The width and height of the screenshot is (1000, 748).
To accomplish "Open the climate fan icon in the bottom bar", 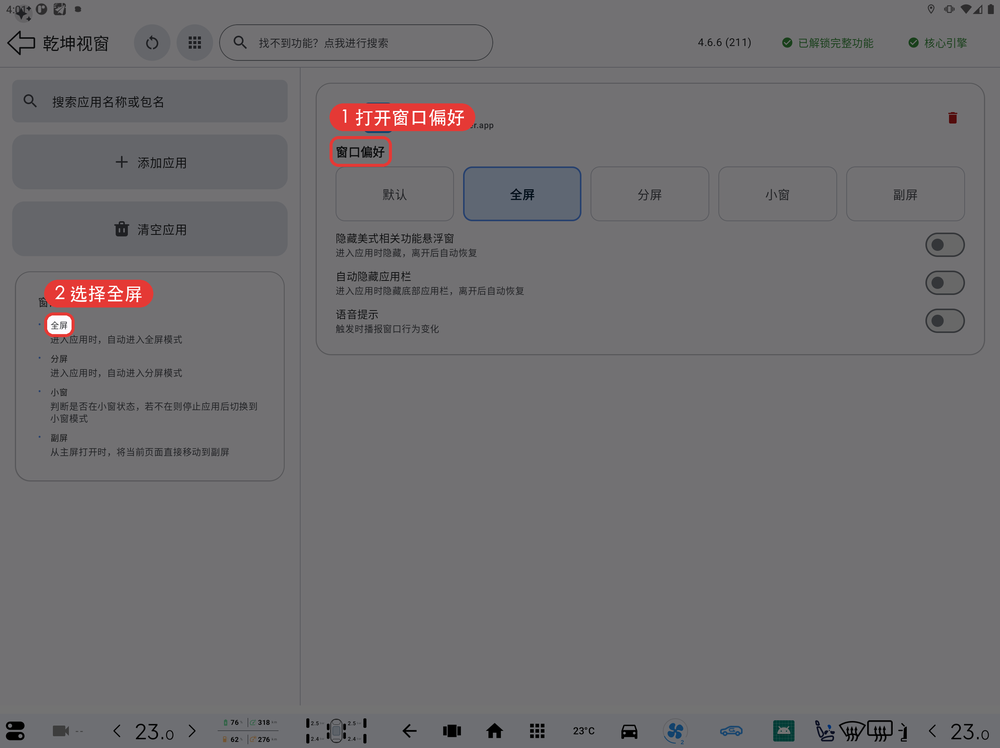I will pyautogui.click(x=675, y=731).
